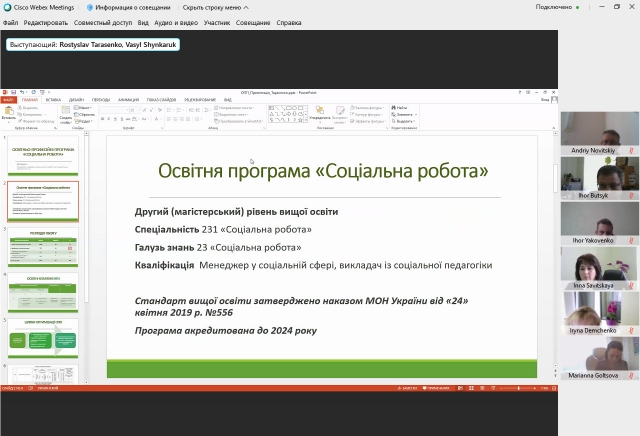Click the PowerPoint zoom slider
640x436 pixels.
pyautogui.click(x=518, y=388)
